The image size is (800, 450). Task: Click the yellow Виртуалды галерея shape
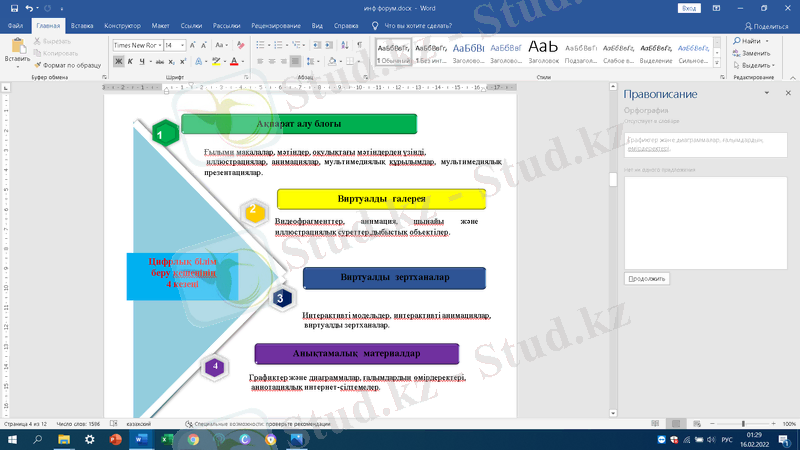click(x=381, y=199)
